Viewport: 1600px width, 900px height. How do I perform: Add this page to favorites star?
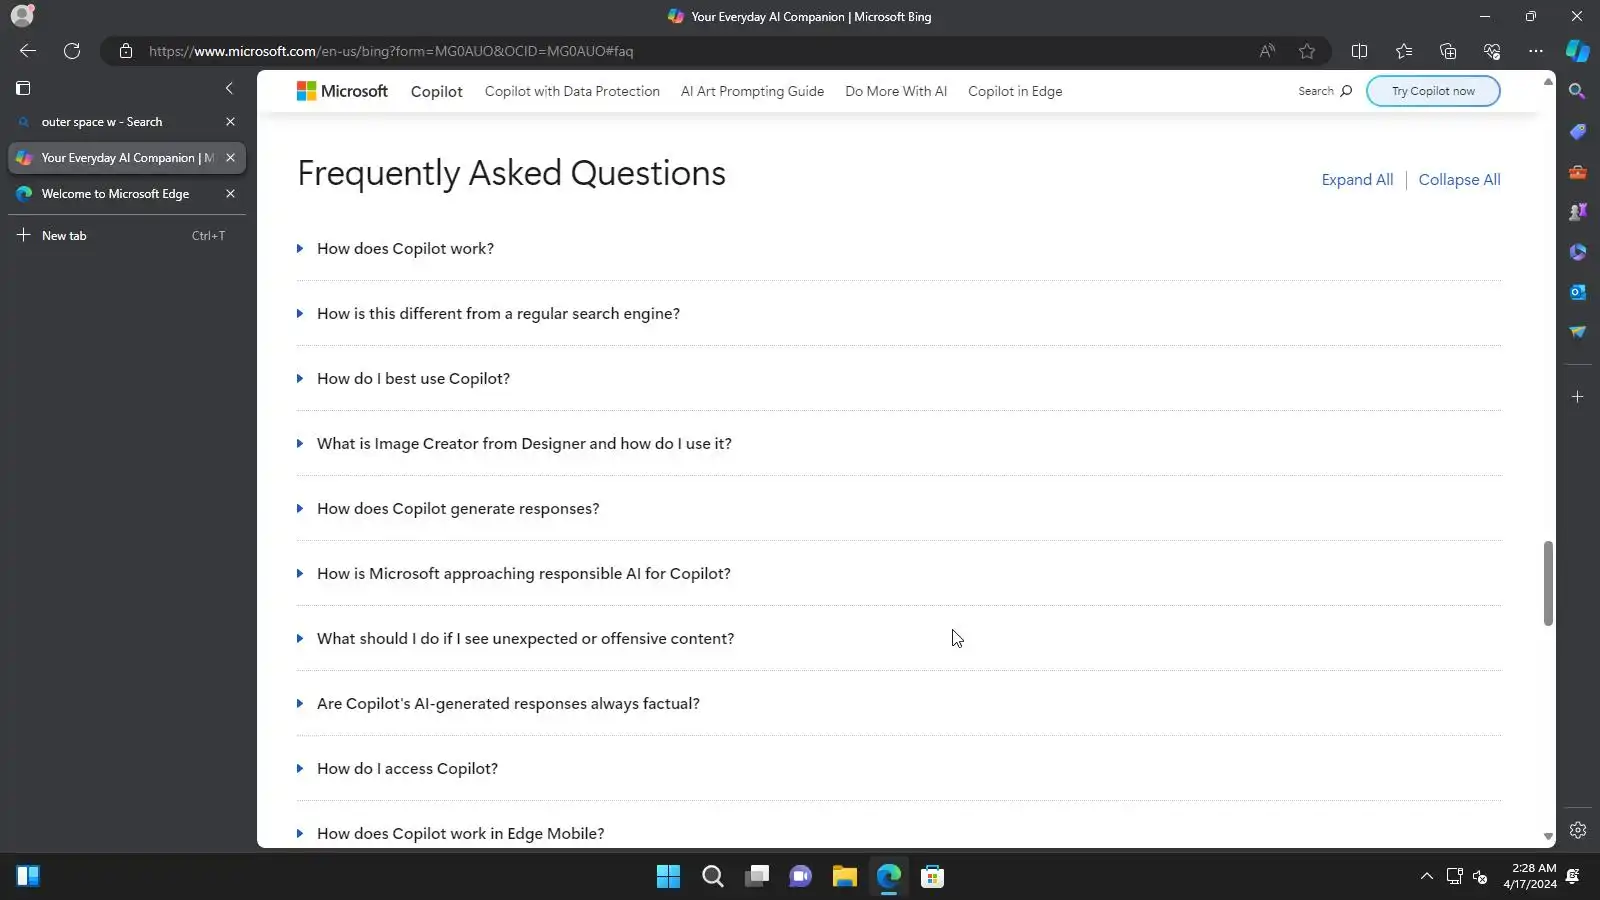click(x=1307, y=51)
